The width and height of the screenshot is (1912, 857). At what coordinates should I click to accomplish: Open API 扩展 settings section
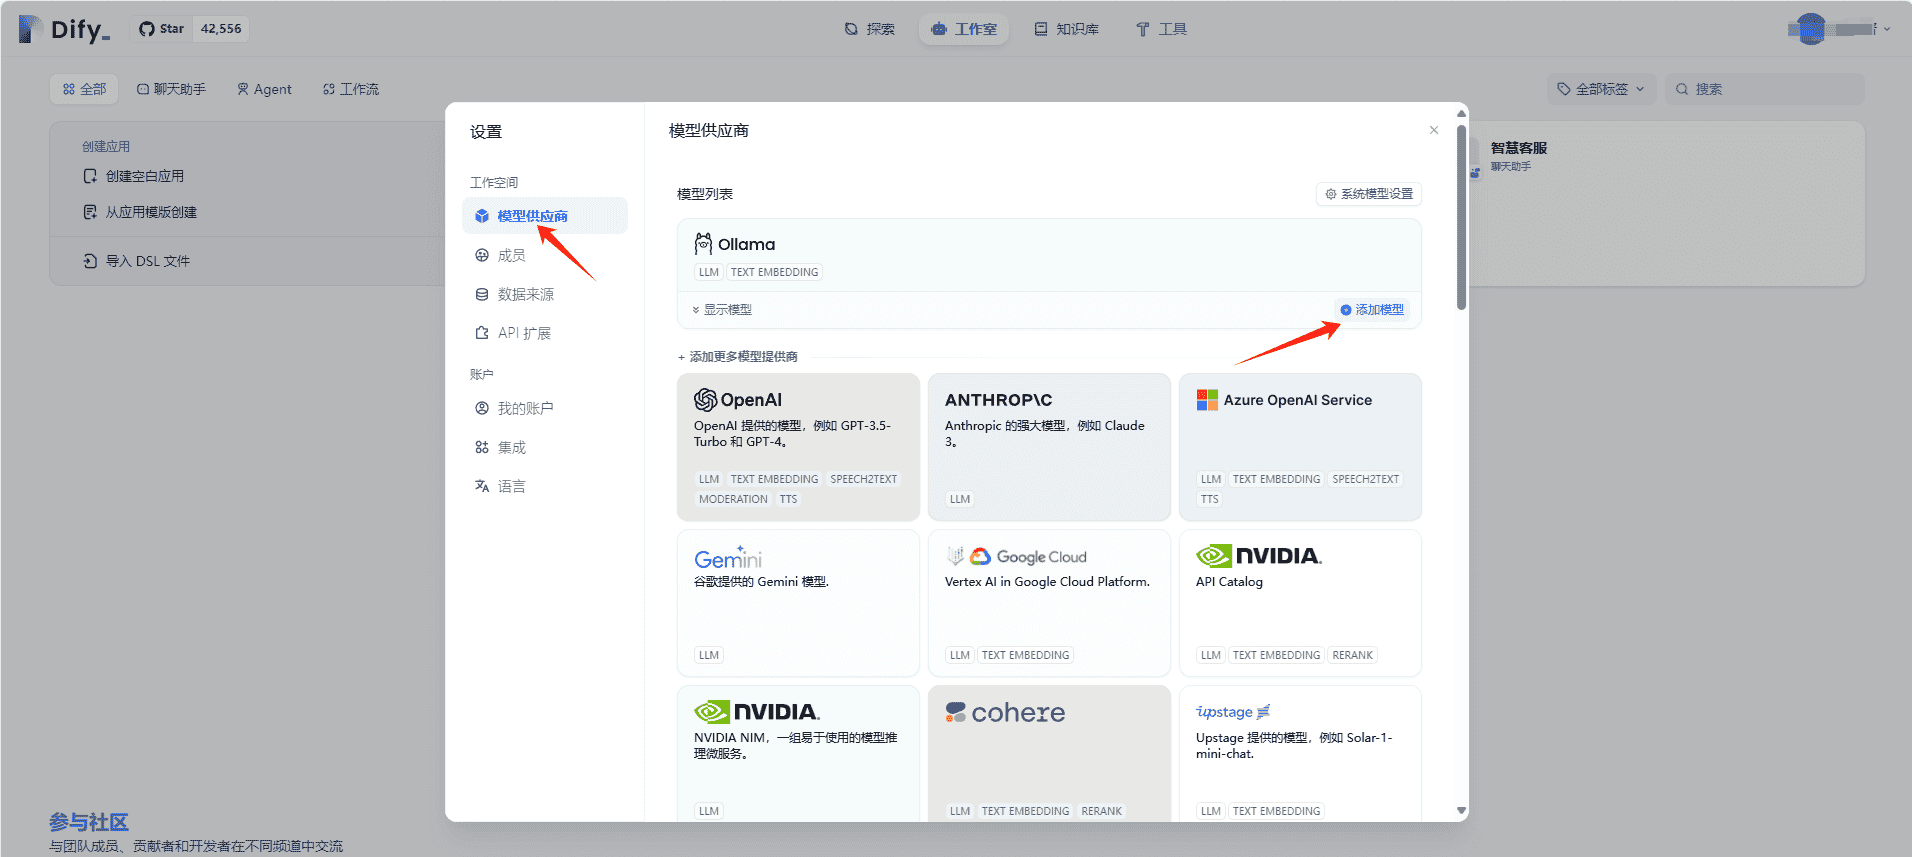tap(545, 333)
